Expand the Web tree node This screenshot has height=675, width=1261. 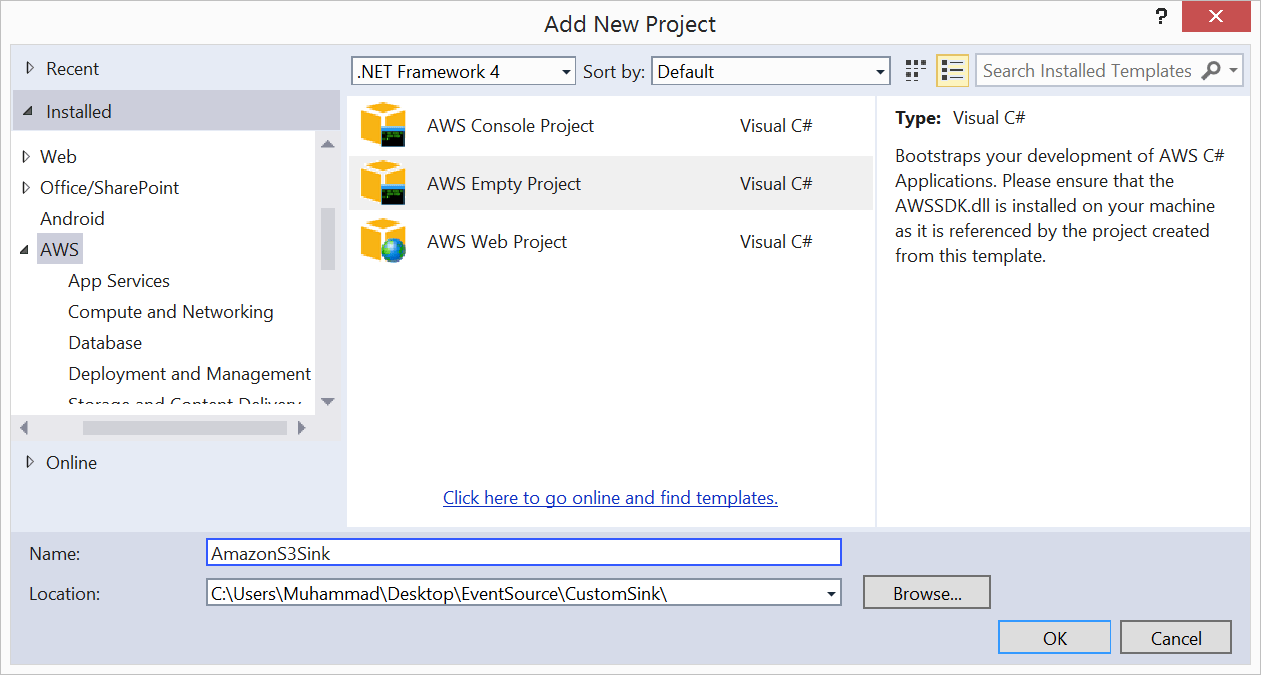coord(26,157)
